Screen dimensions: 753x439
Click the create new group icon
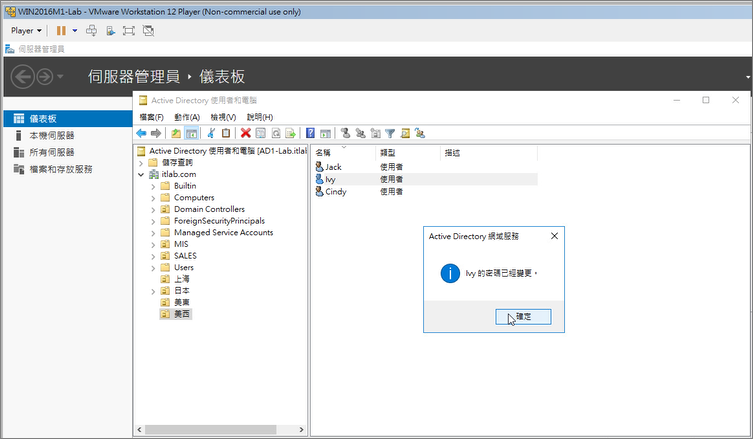click(360, 134)
